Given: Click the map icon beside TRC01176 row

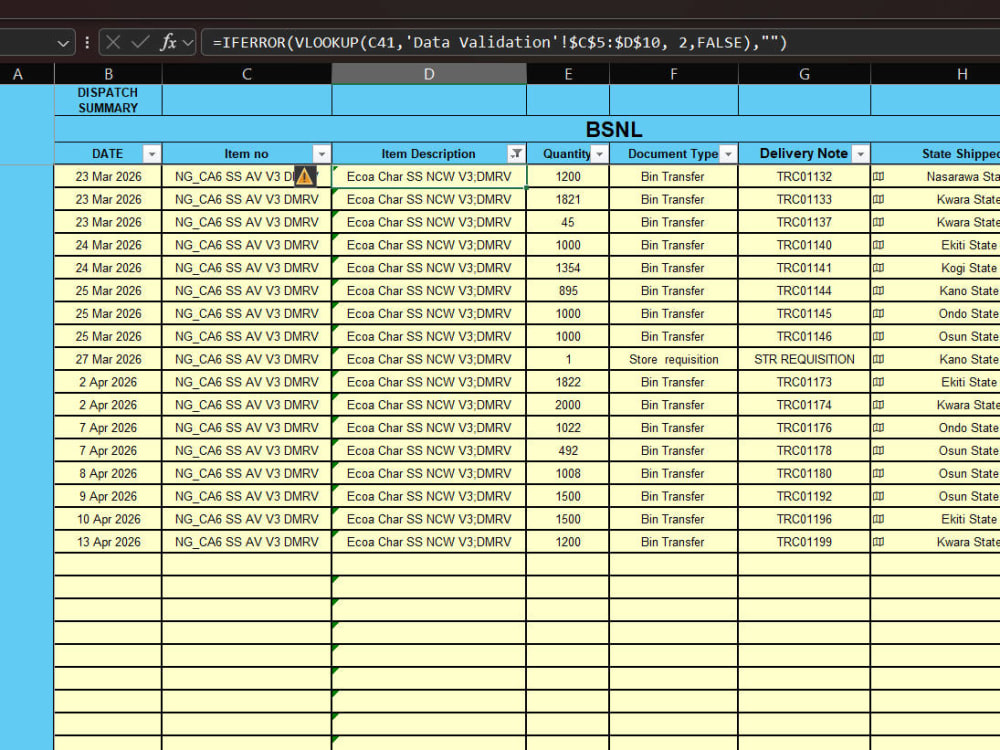Looking at the screenshot, I should click(x=879, y=428).
